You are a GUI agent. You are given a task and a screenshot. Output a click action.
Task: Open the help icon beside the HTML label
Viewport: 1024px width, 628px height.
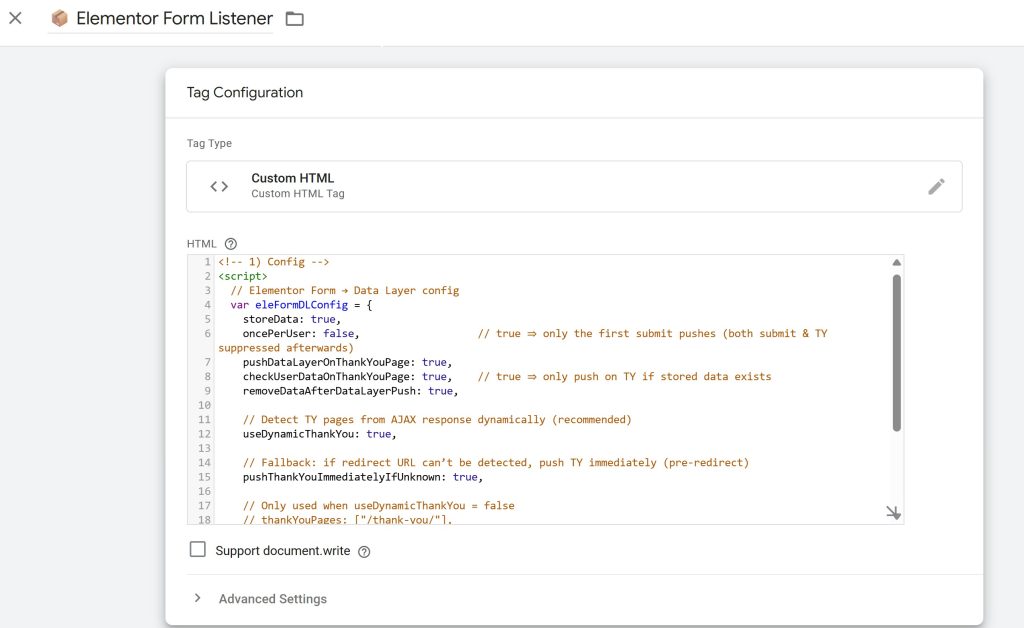(x=231, y=244)
